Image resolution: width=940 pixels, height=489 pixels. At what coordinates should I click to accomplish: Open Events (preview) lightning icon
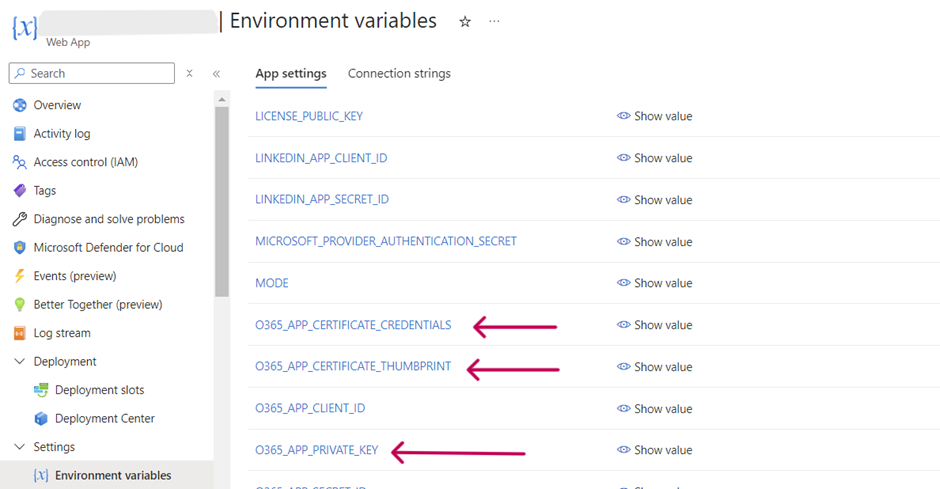pos(19,276)
